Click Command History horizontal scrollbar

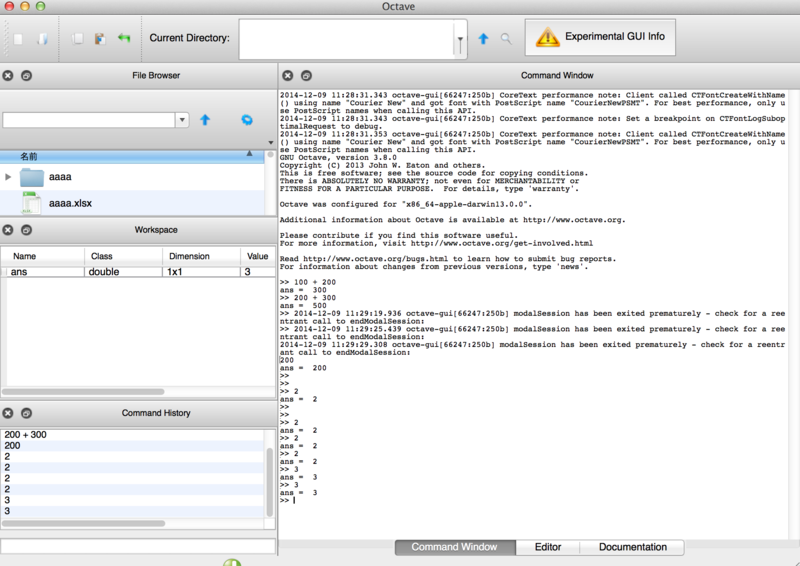point(83,523)
